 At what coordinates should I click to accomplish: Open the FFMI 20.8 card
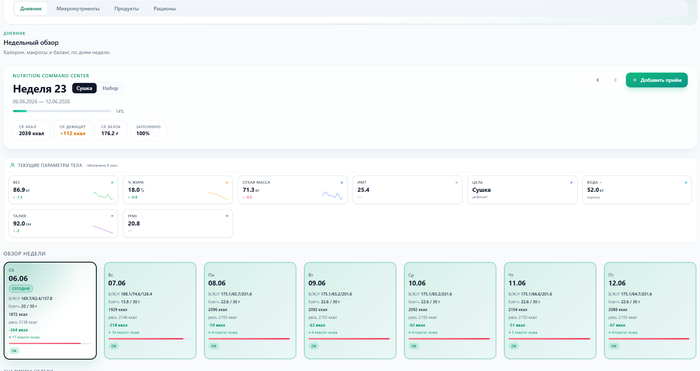pos(178,223)
